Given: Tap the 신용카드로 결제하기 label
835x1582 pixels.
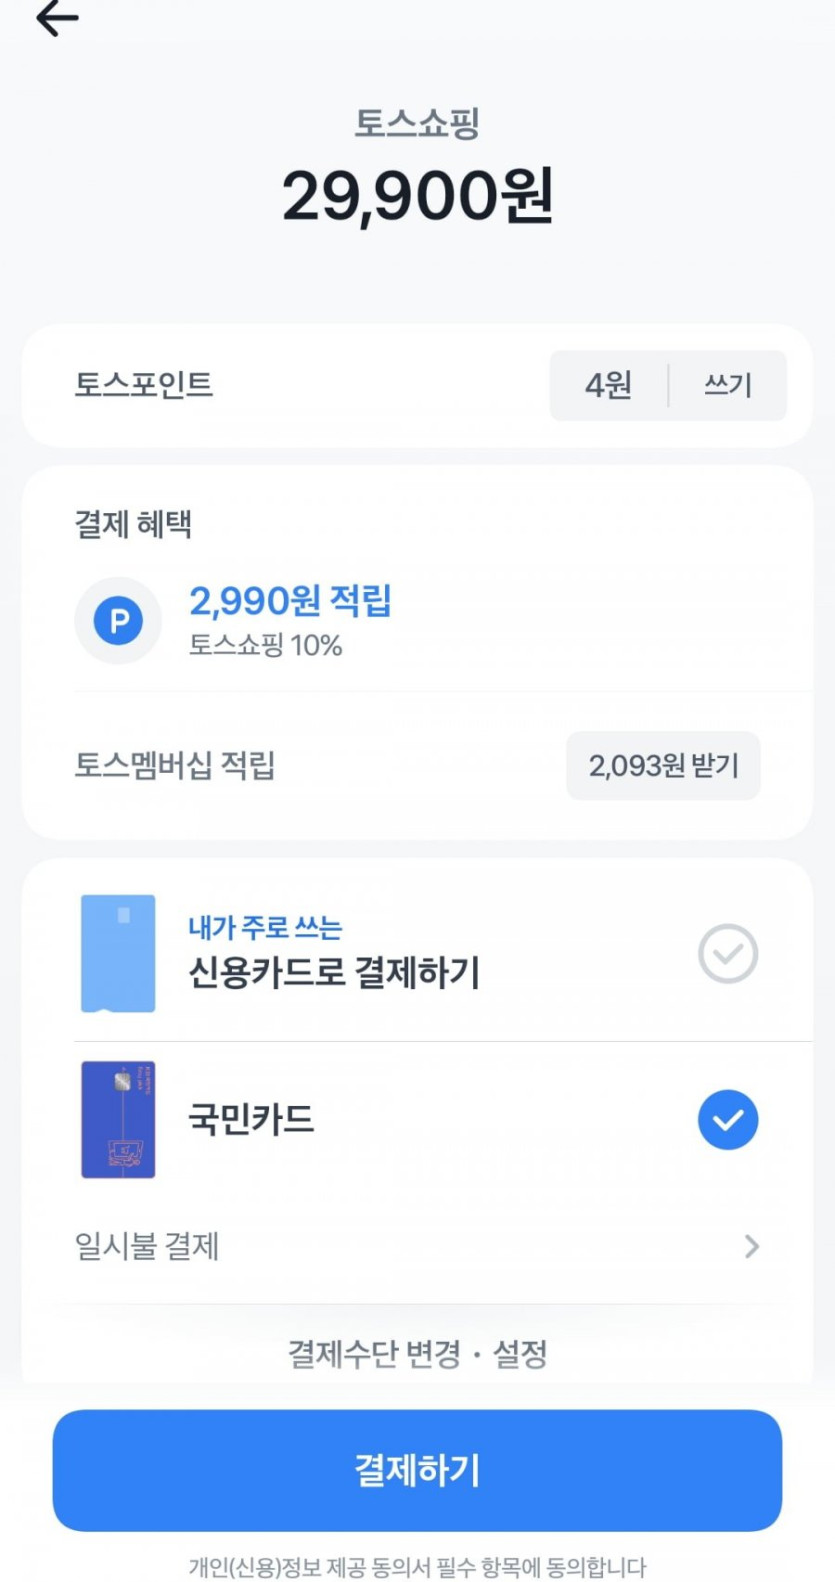Looking at the screenshot, I should tap(334, 972).
